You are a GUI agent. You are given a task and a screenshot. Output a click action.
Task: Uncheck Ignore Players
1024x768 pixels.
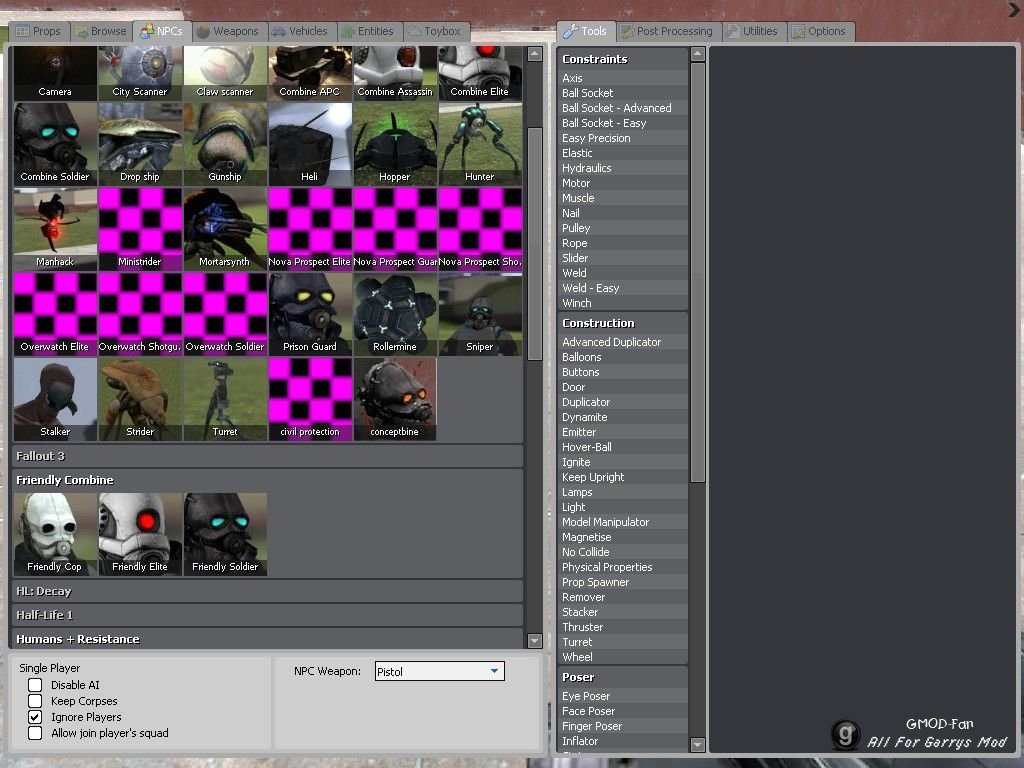(35, 717)
